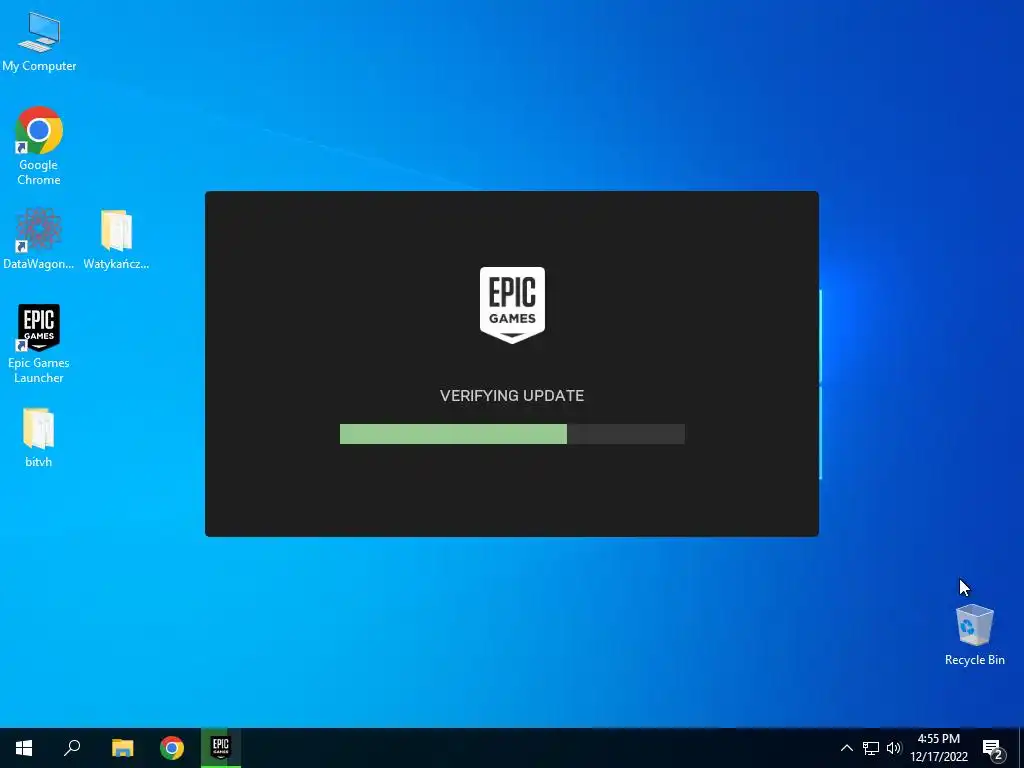
Task: Click the Show Desktop sliver button
Action: 1021,748
